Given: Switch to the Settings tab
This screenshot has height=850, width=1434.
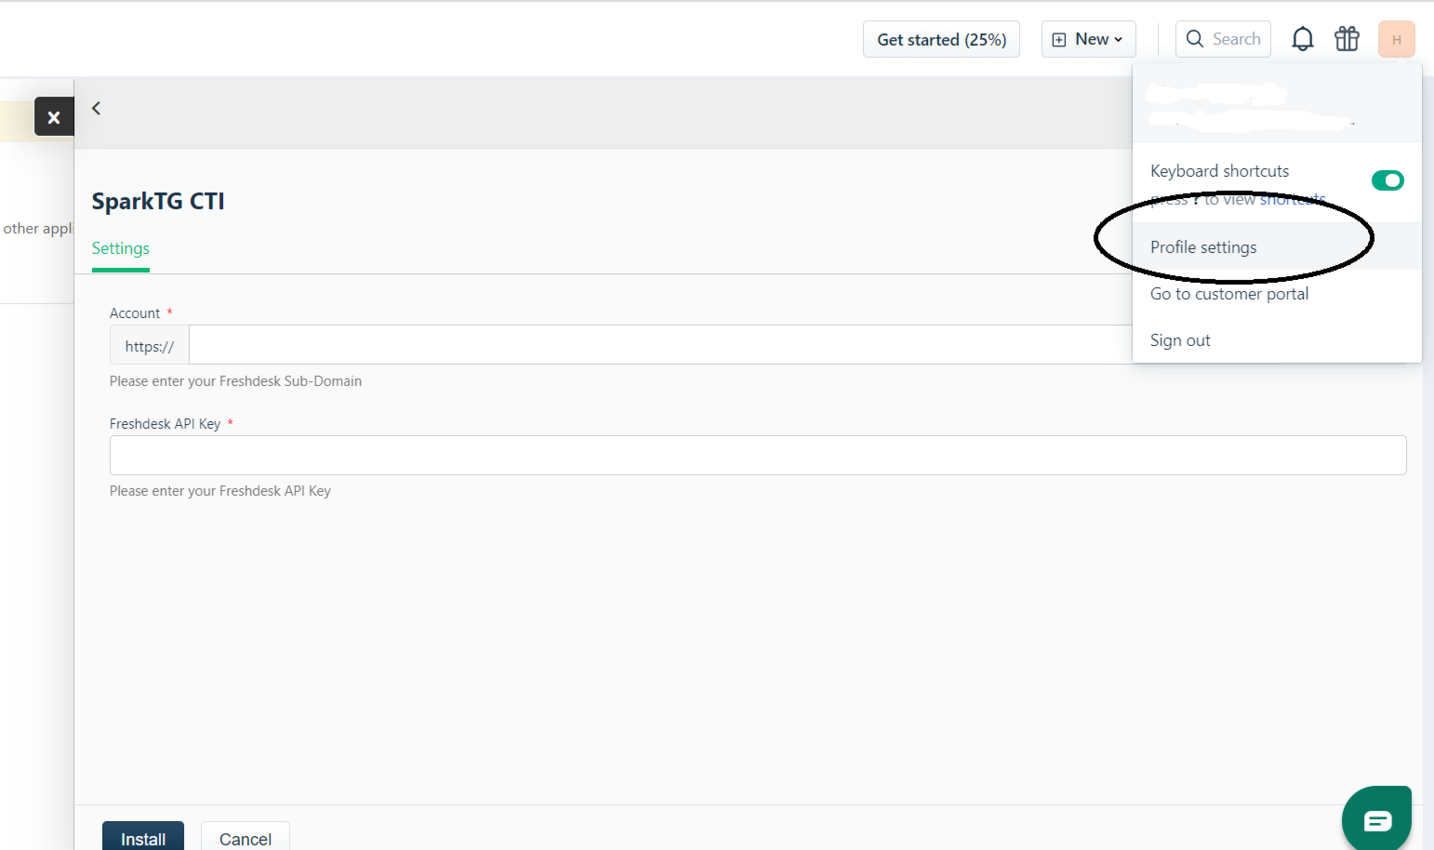Looking at the screenshot, I should tap(120, 248).
